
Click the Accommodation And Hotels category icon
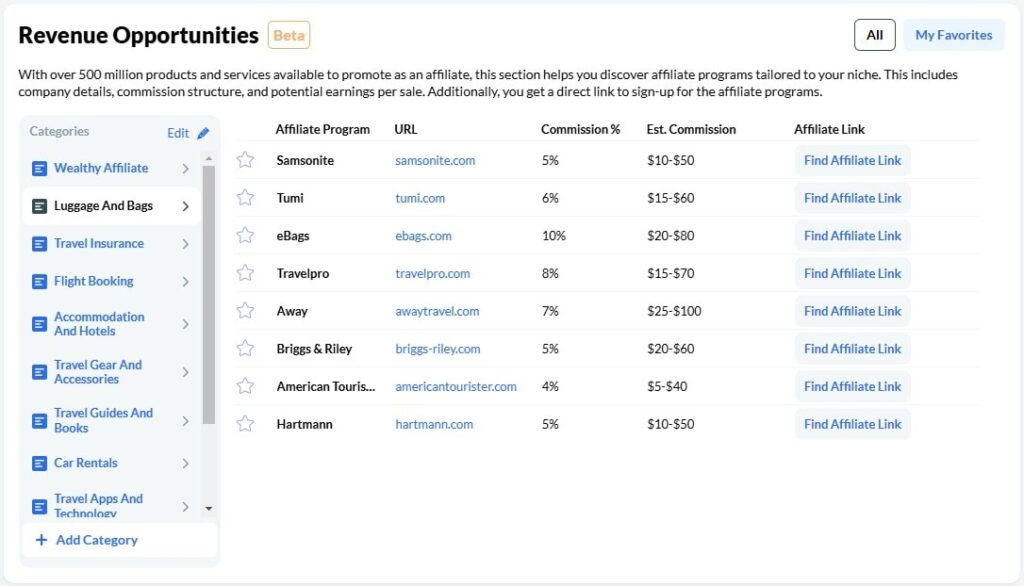(39, 324)
